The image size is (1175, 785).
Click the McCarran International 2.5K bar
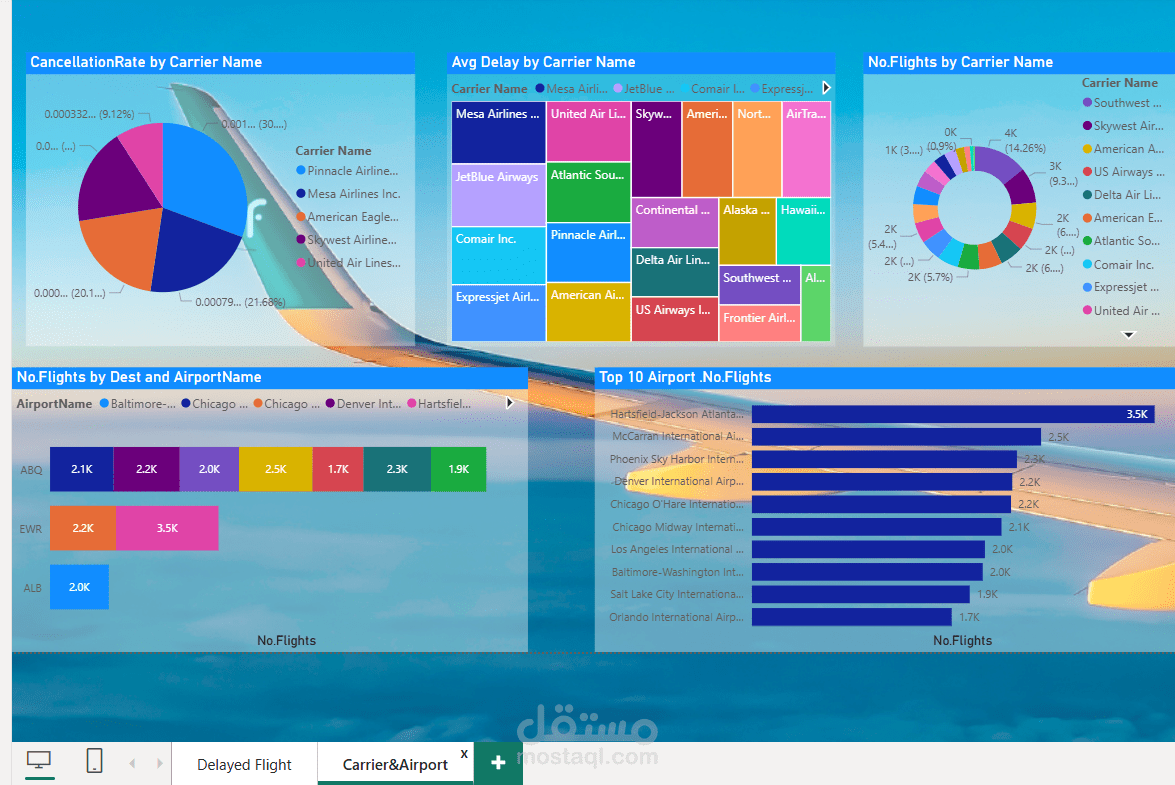pos(896,437)
